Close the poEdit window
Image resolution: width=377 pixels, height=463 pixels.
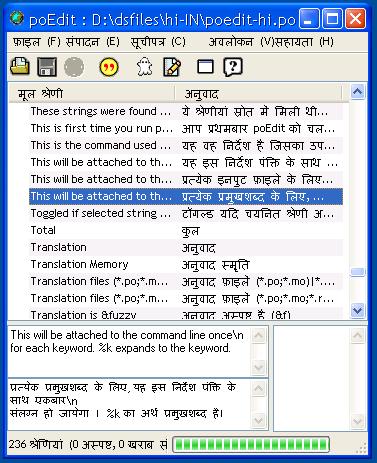tap(355, 18)
